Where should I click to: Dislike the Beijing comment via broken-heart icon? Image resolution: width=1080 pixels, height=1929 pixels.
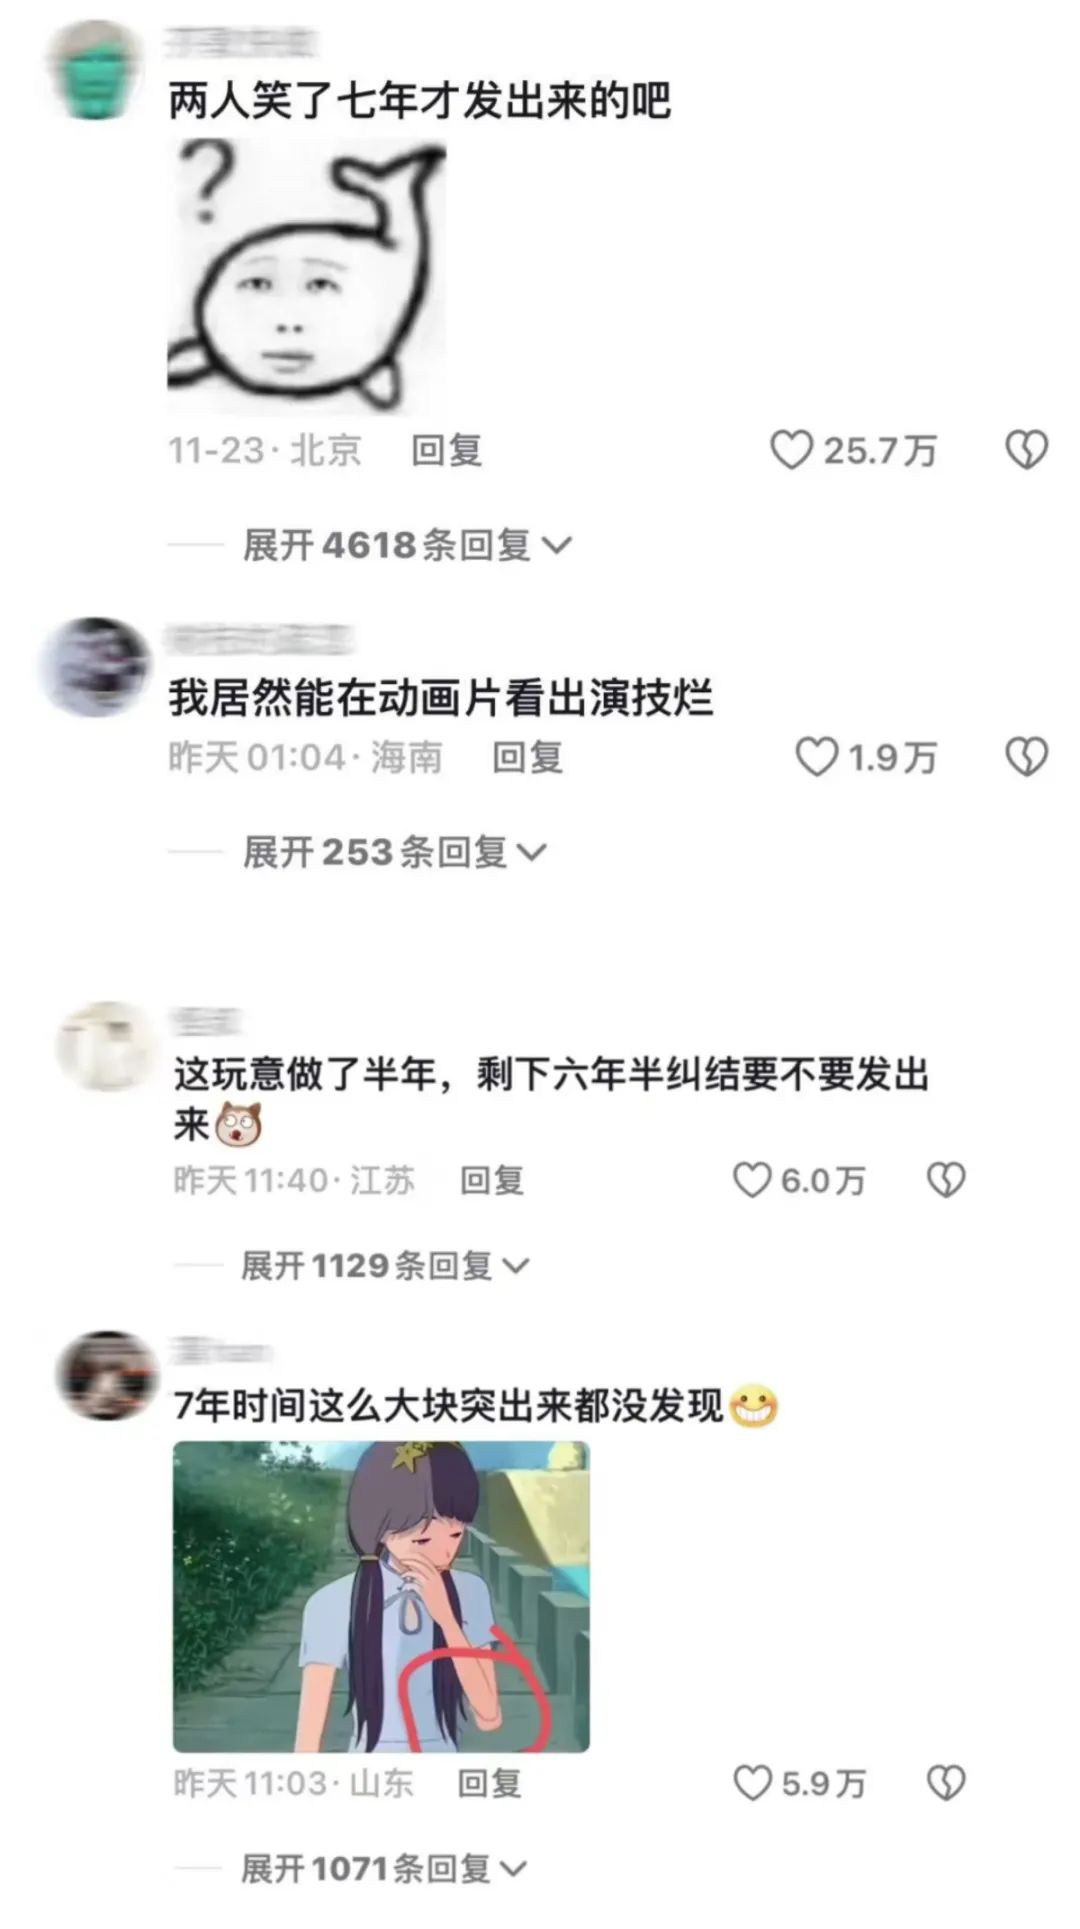pos(1026,450)
